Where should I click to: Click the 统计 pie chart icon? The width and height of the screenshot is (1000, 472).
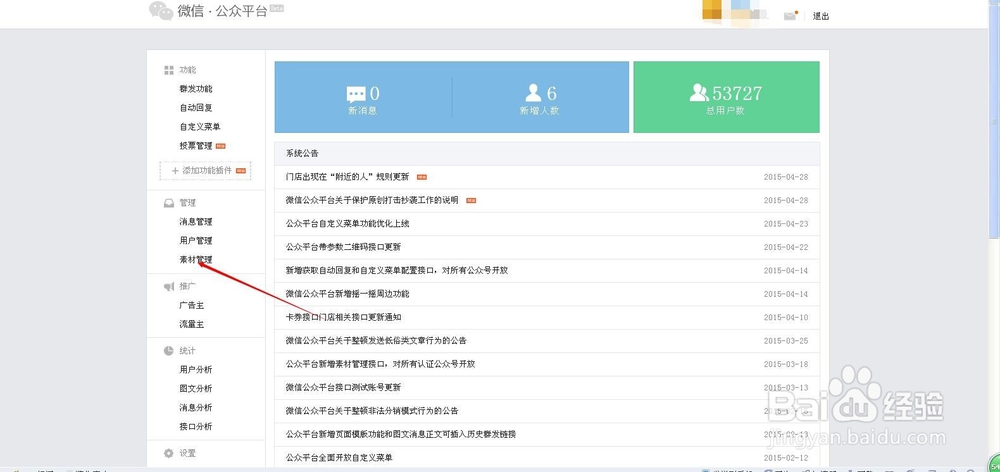(x=169, y=351)
